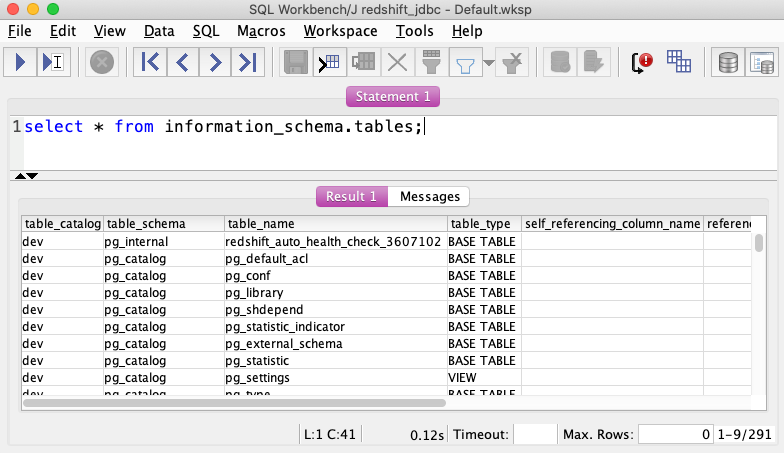The height and width of the screenshot is (453, 784).
Task: Select pg_settings table name cell
Action: coord(336,378)
